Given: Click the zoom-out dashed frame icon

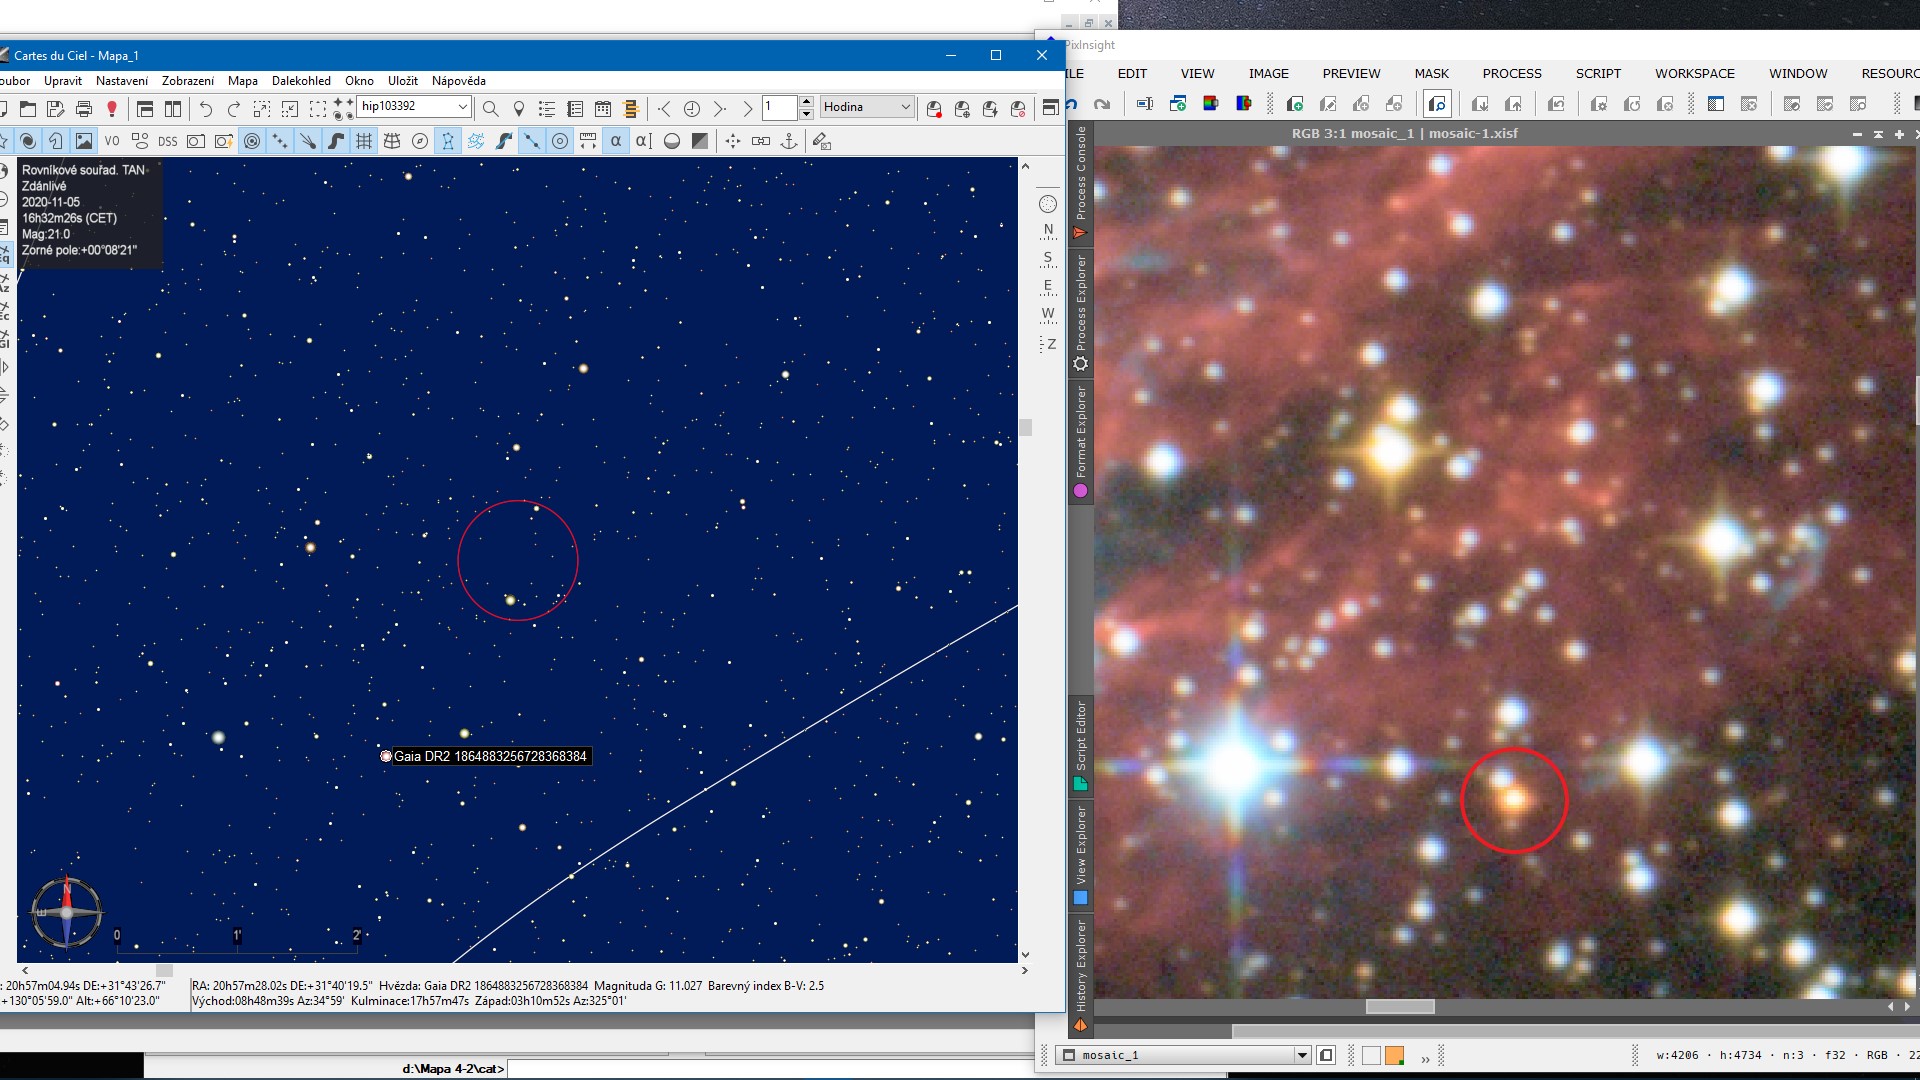Looking at the screenshot, I should point(290,109).
